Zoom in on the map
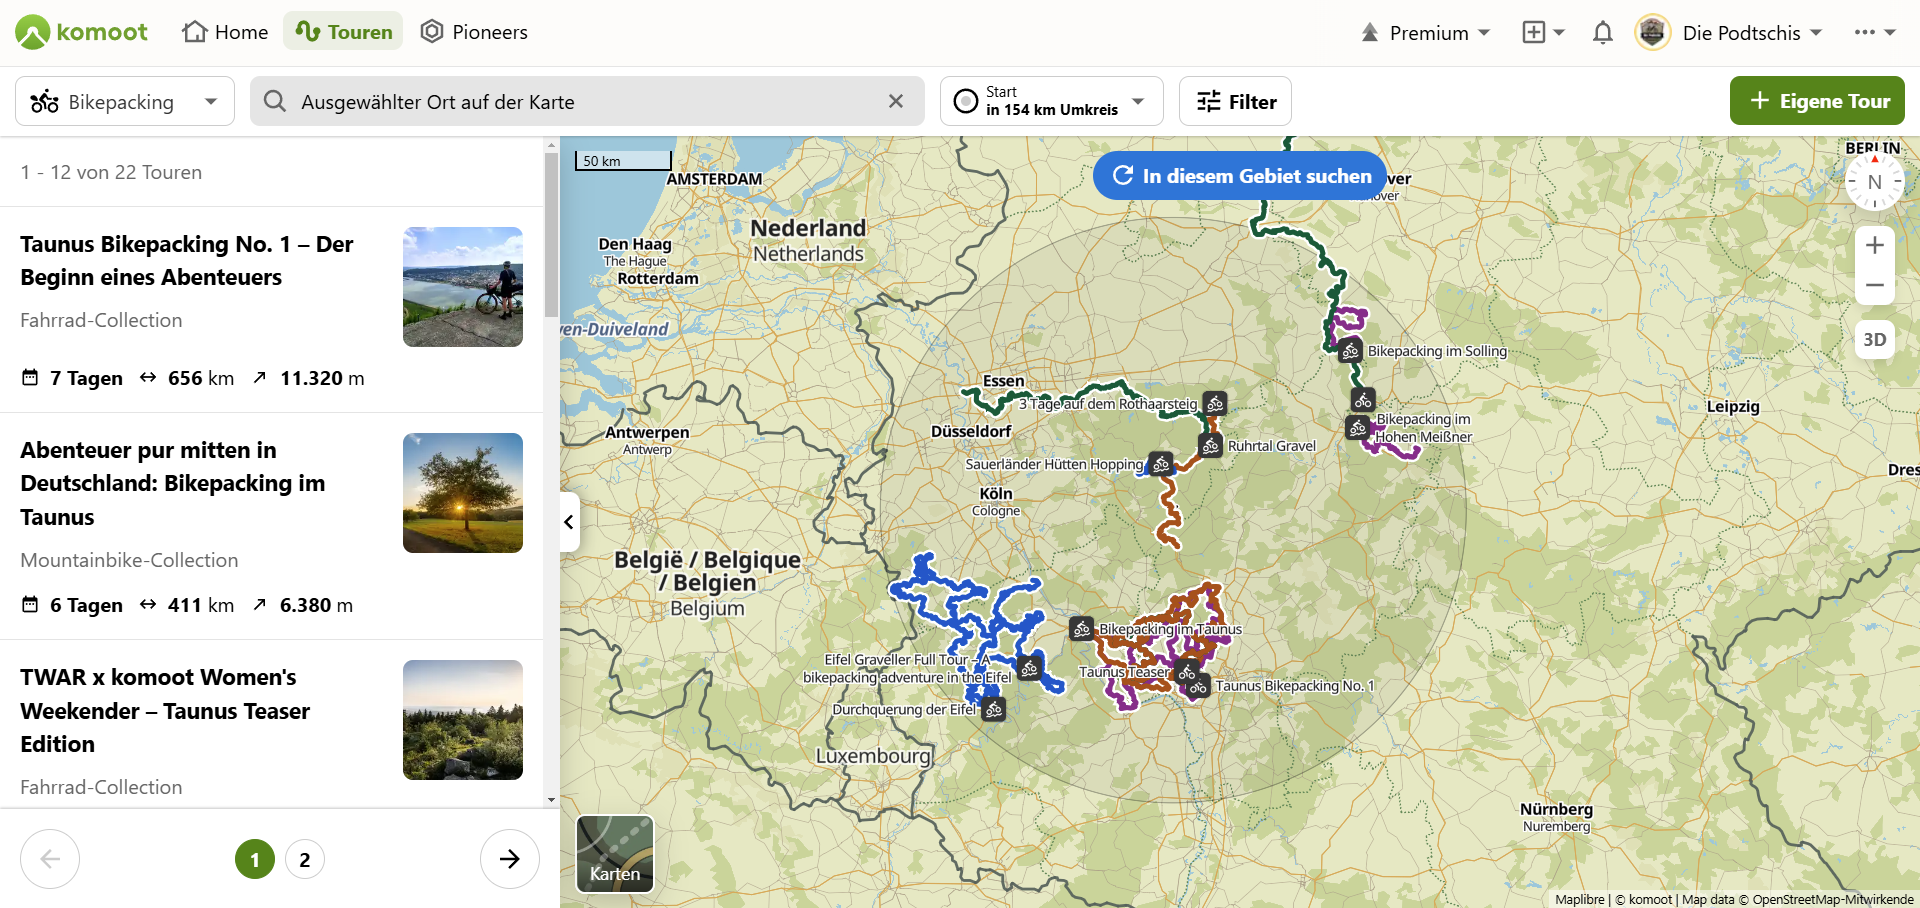 (x=1875, y=245)
